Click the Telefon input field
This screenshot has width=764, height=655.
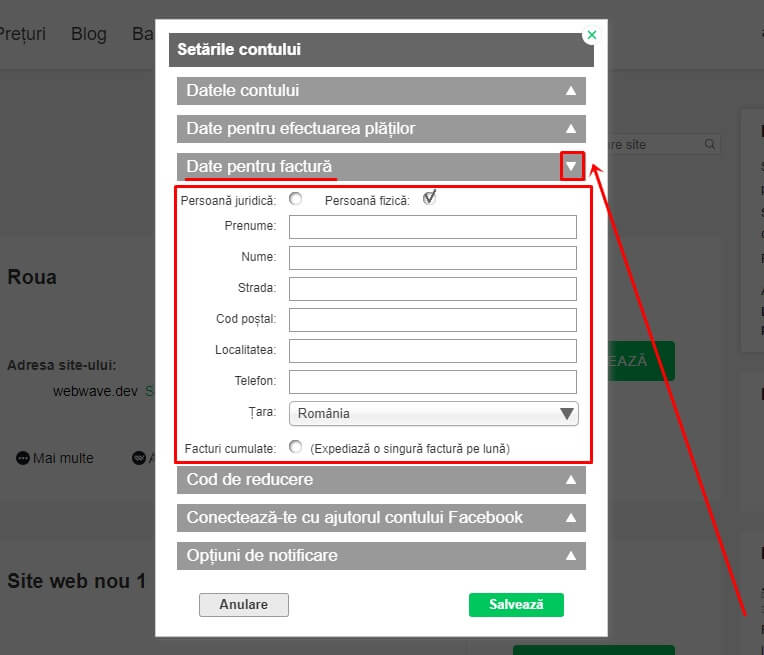click(433, 382)
